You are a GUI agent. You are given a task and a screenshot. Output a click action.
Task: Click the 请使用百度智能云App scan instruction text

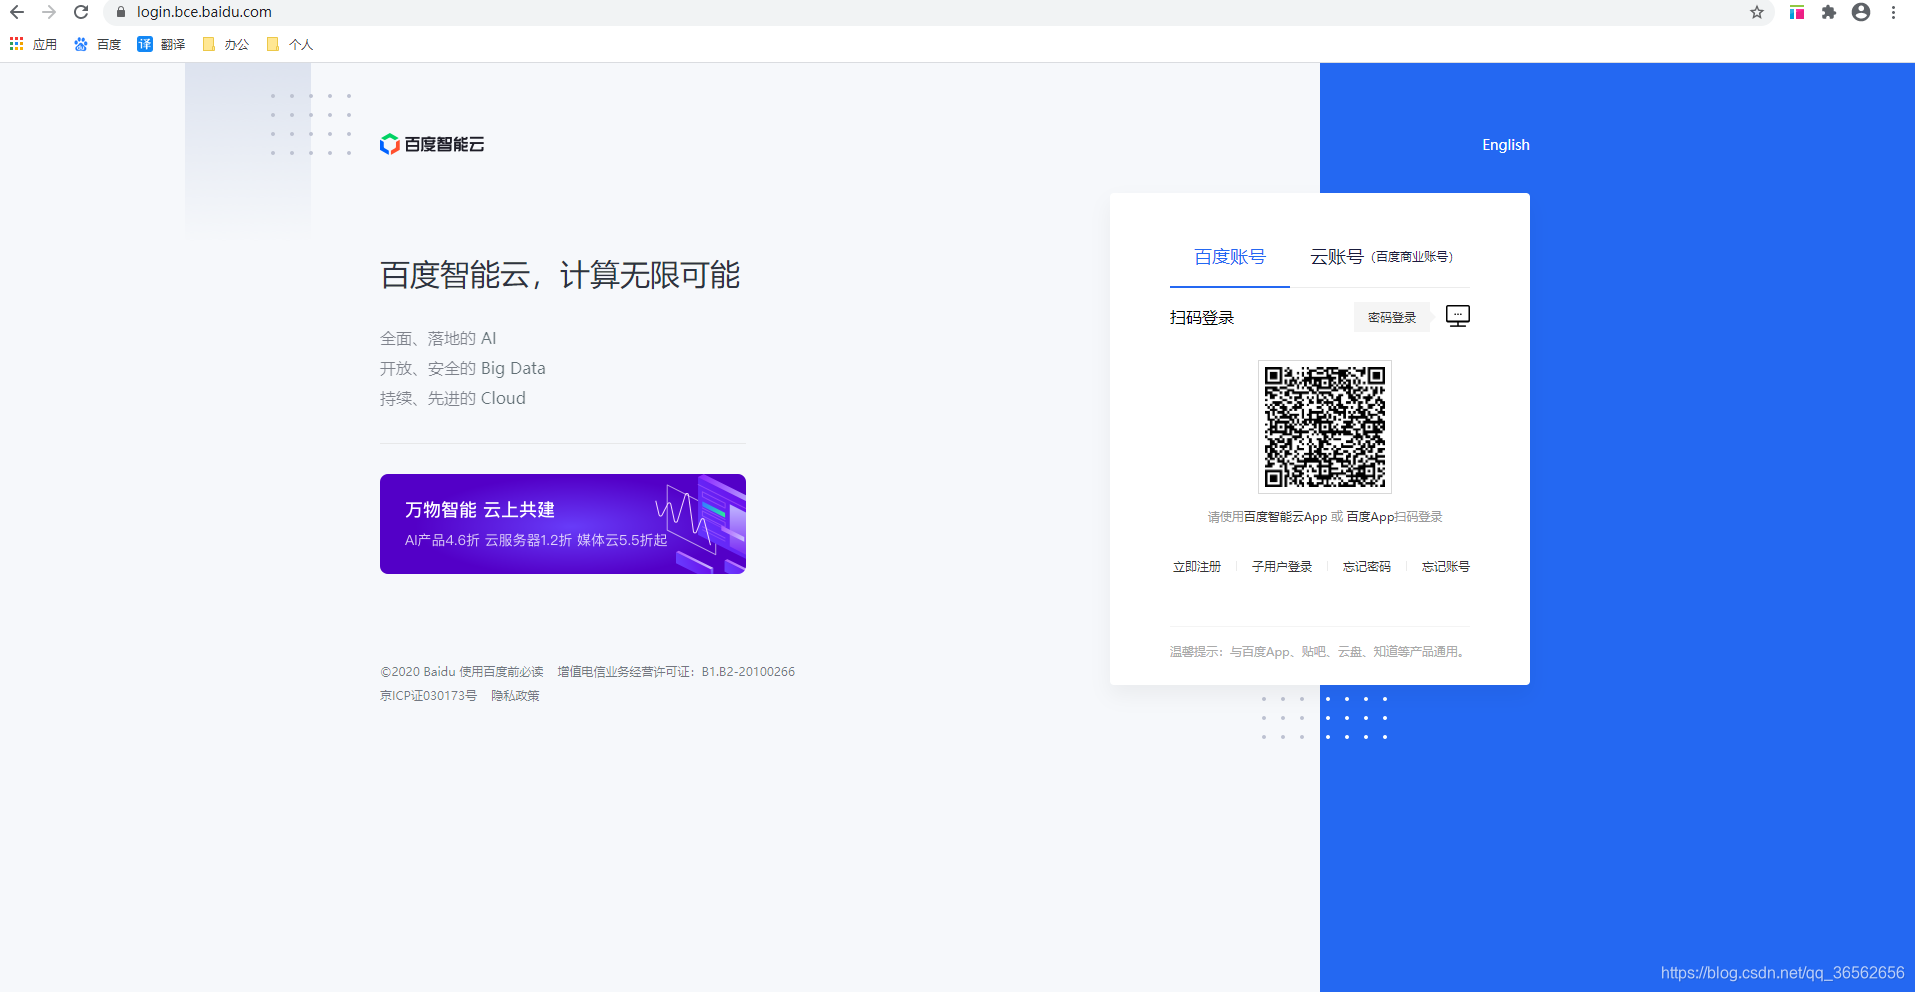coord(1325,517)
